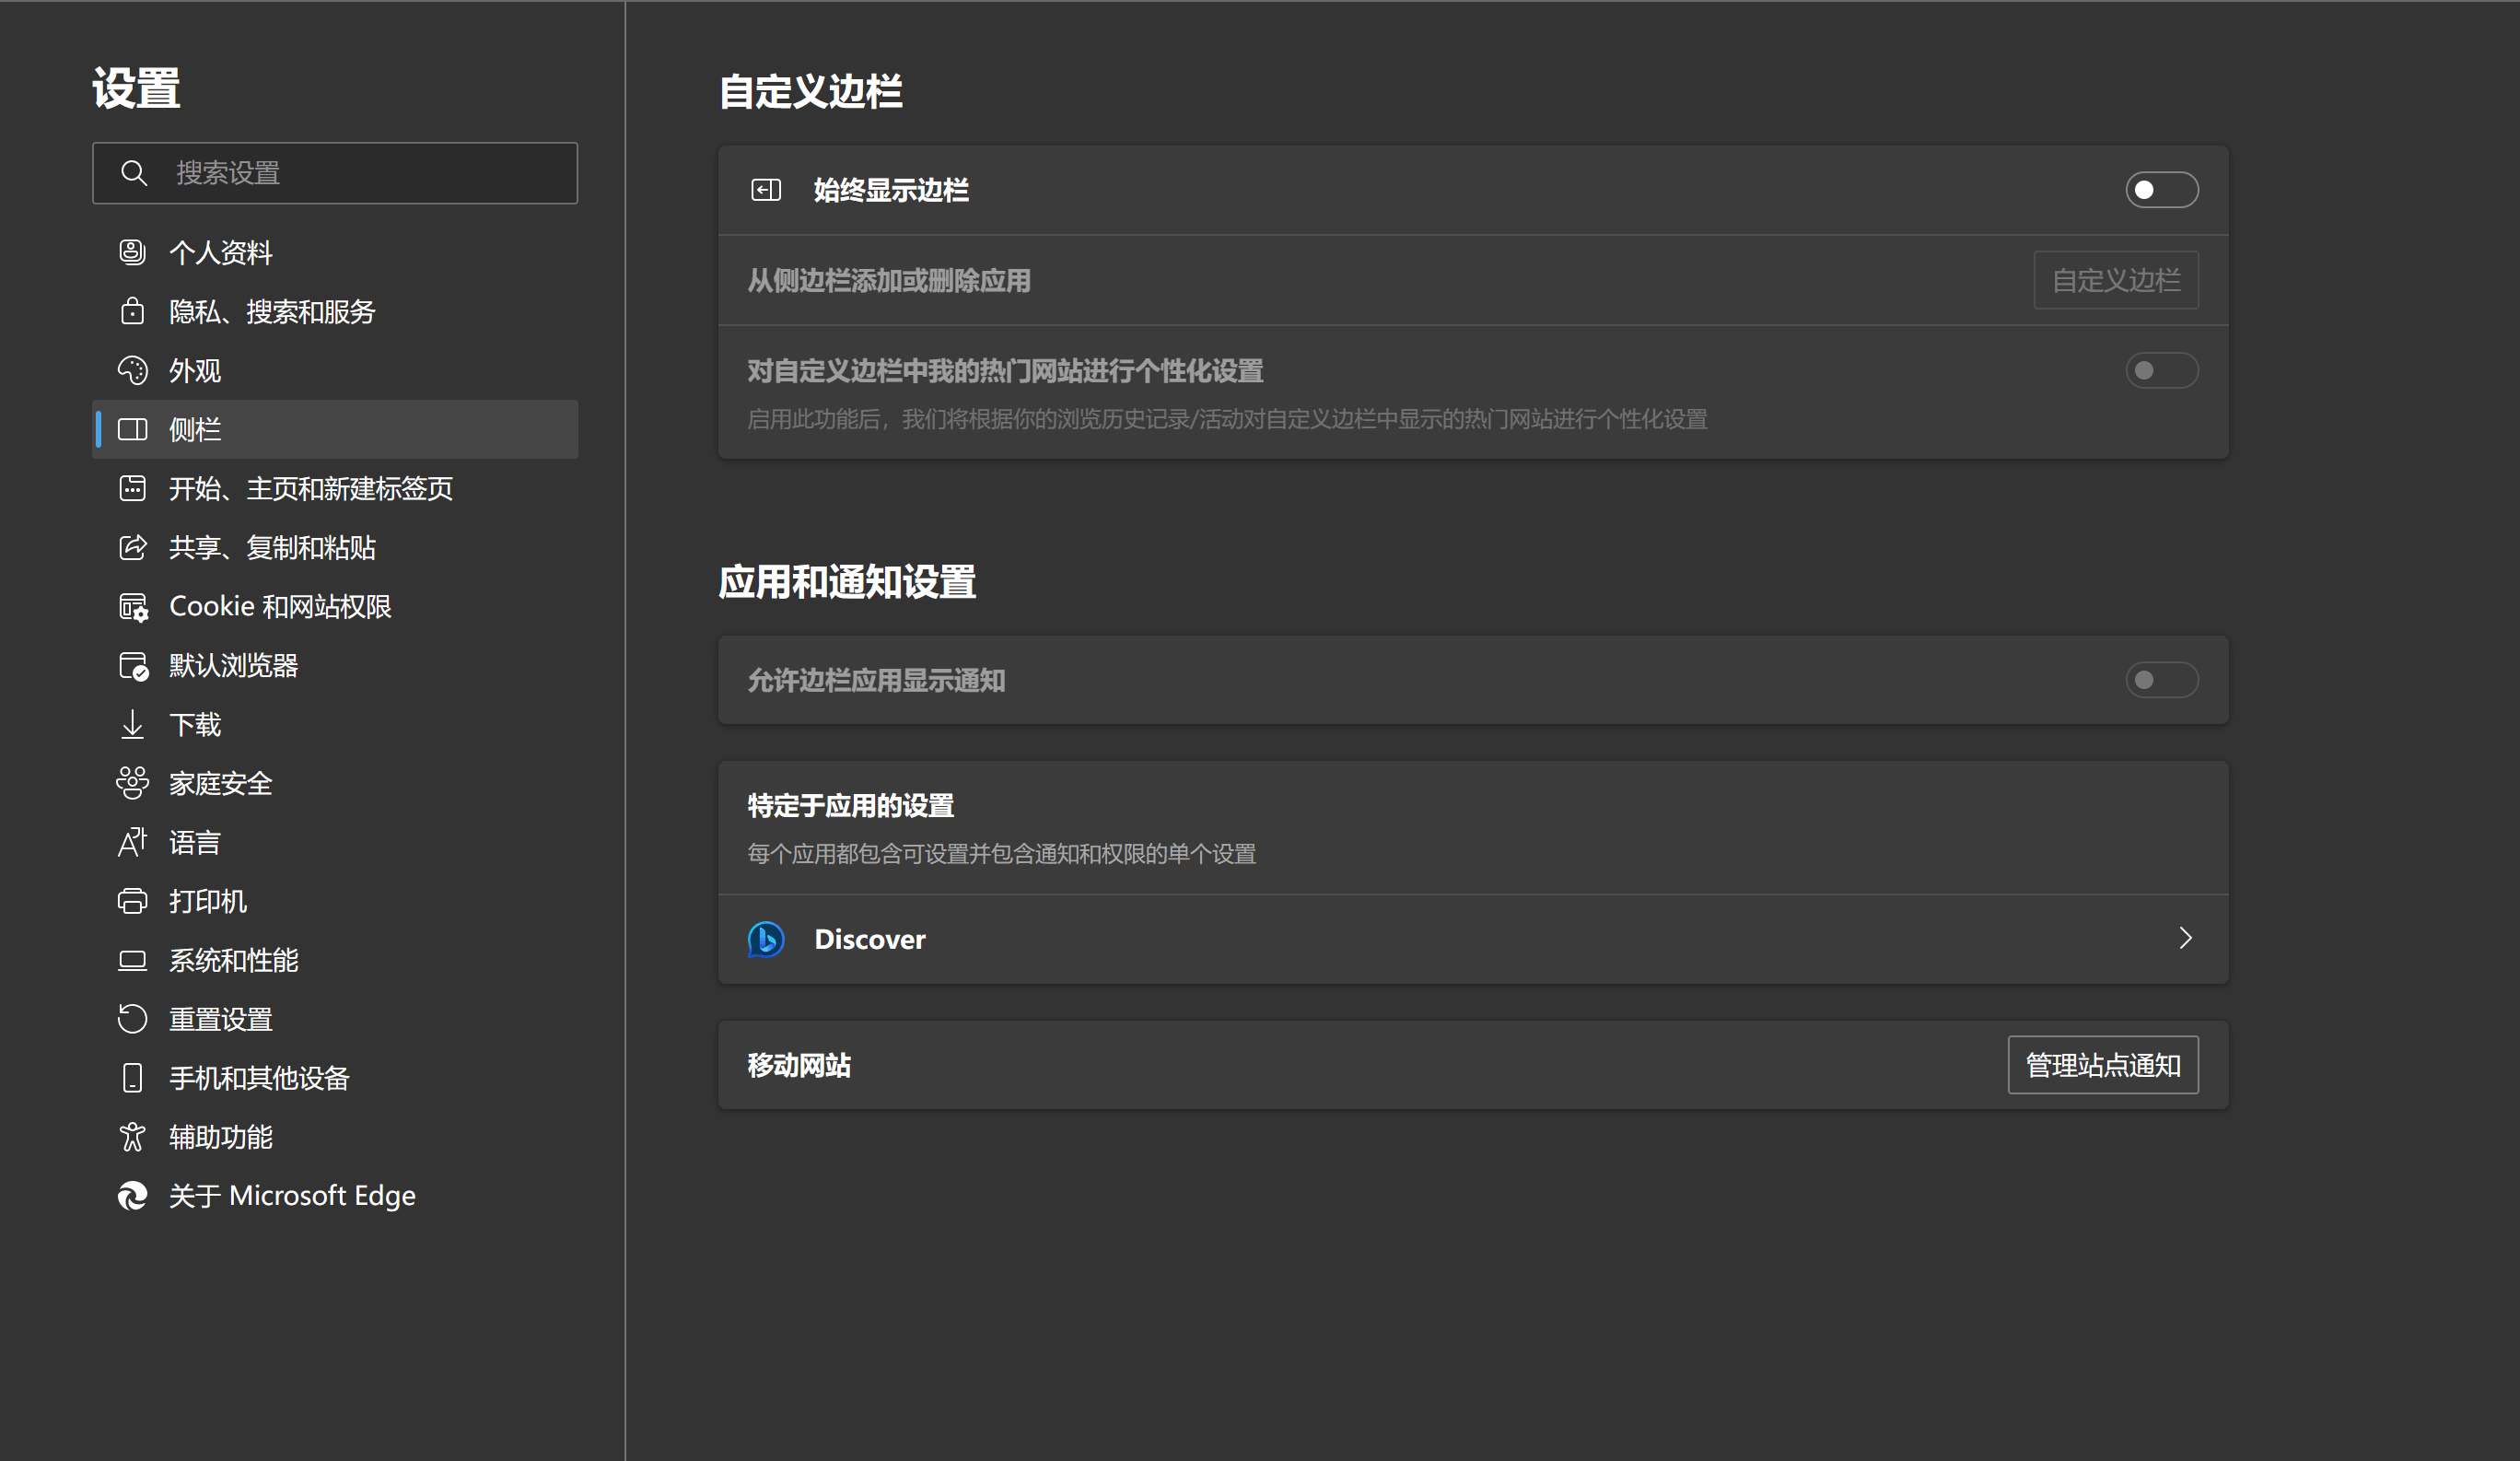2520x1461 pixels.
Task: Click the family icon for 家庭安全
Action: [132, 783]
